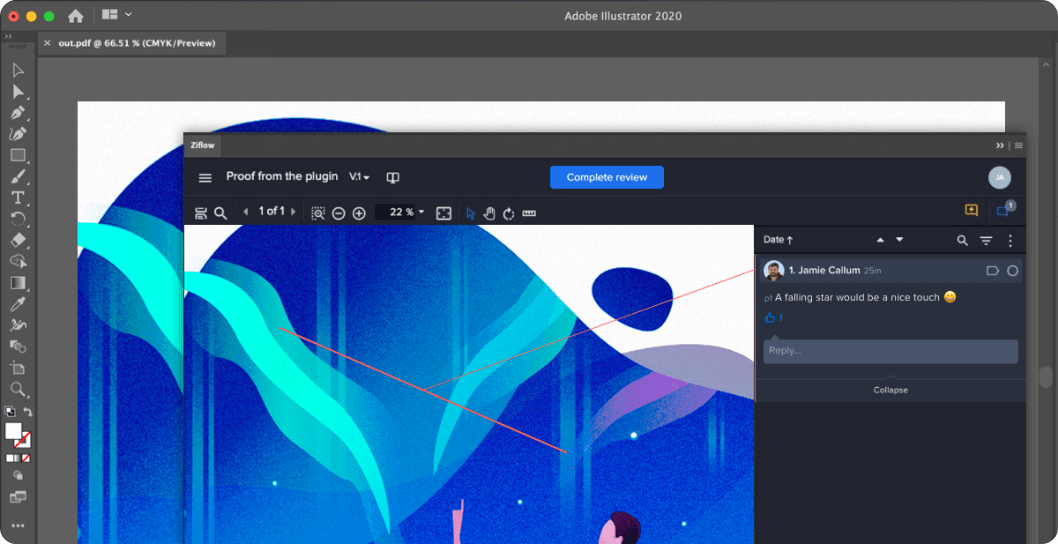
Task: Click the add comment icon
Action: click(x=971, y=210)
